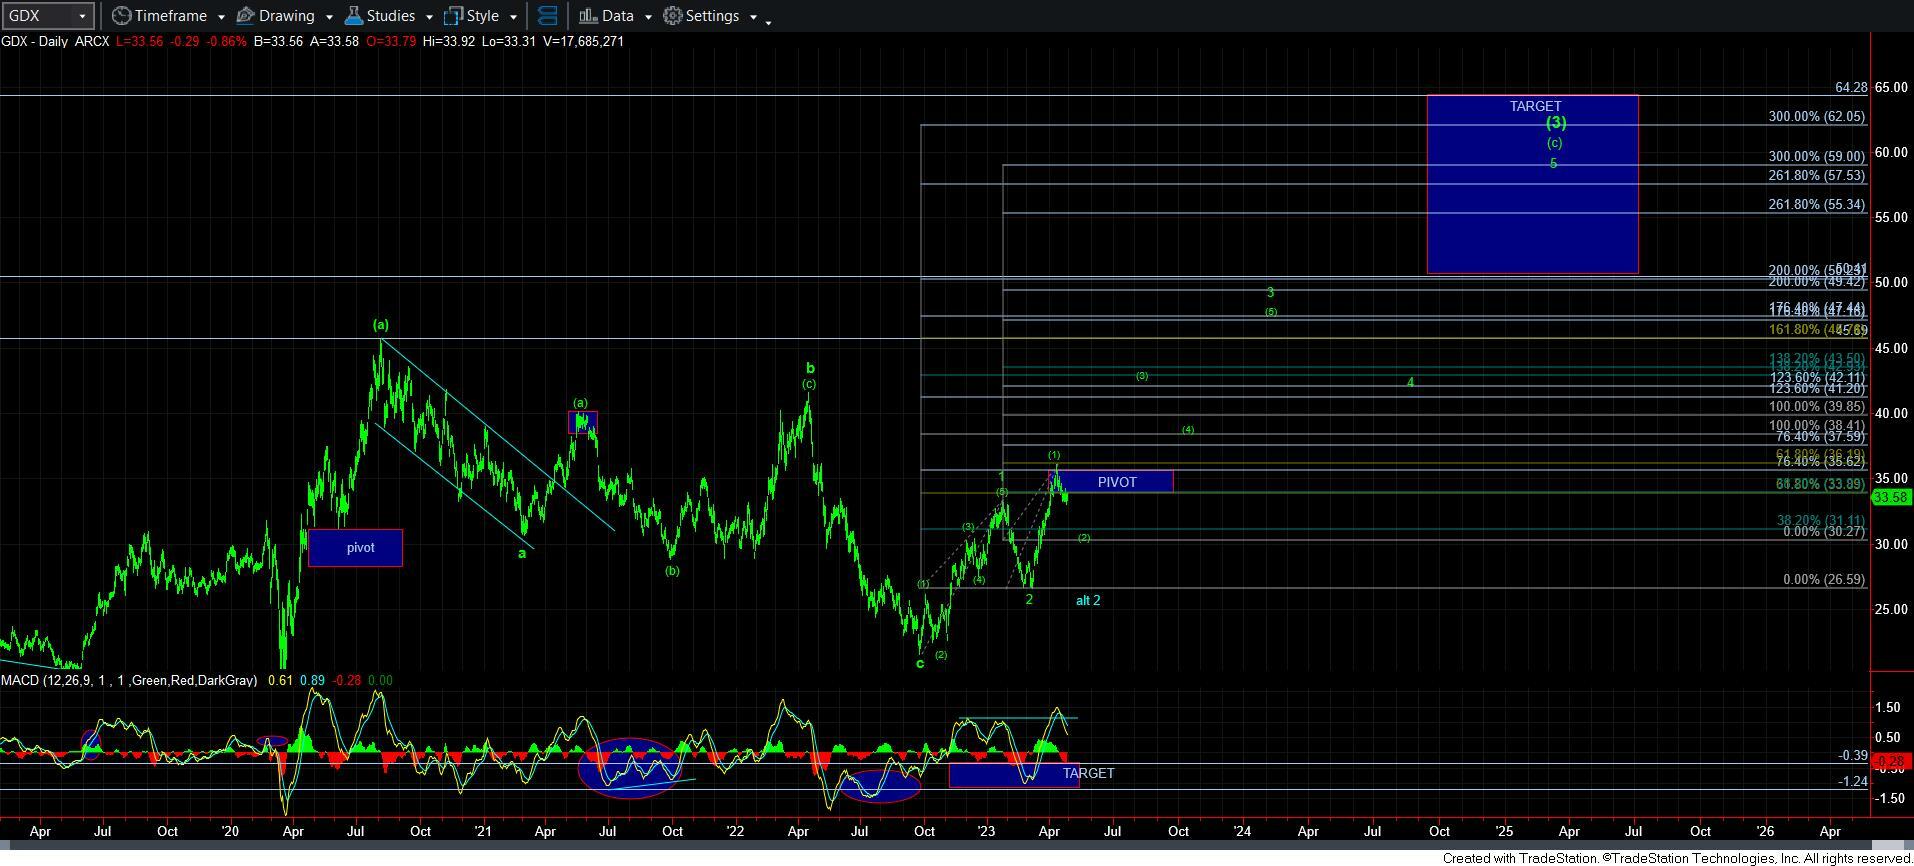This screenshot has width=1914, height=866.
Task: Click the Style layers icon
Action: click(x=453, y=16)
